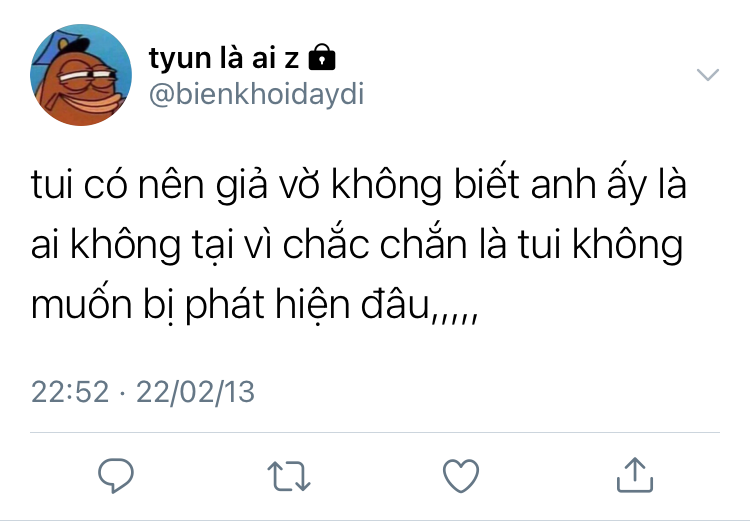Click the last tweet line "muốn bị phát hiện đâu"
This screenshot has height=521, width=750.
point(254,304)
